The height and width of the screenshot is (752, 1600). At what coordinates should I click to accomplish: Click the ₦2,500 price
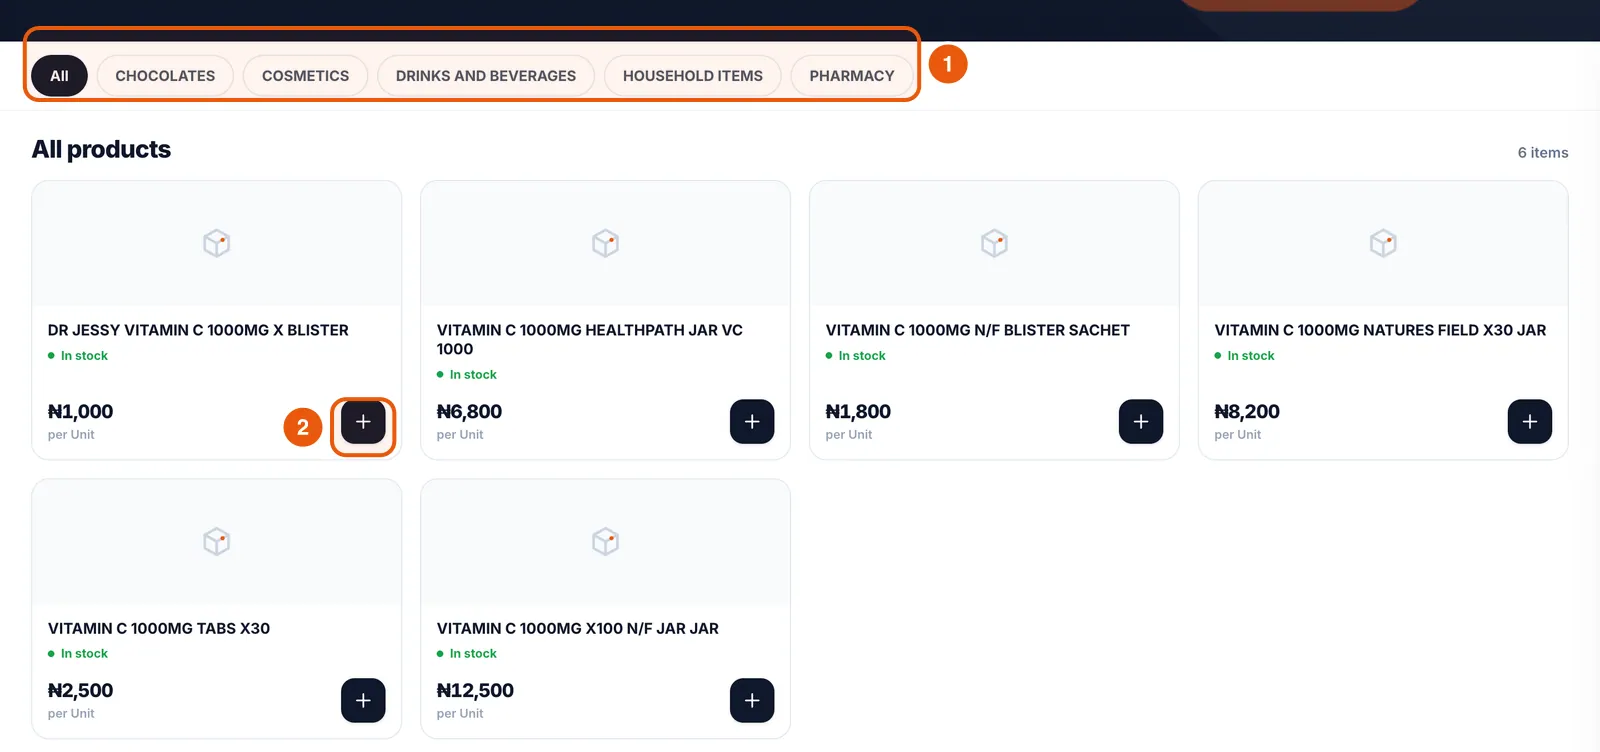tap(81, 691)
